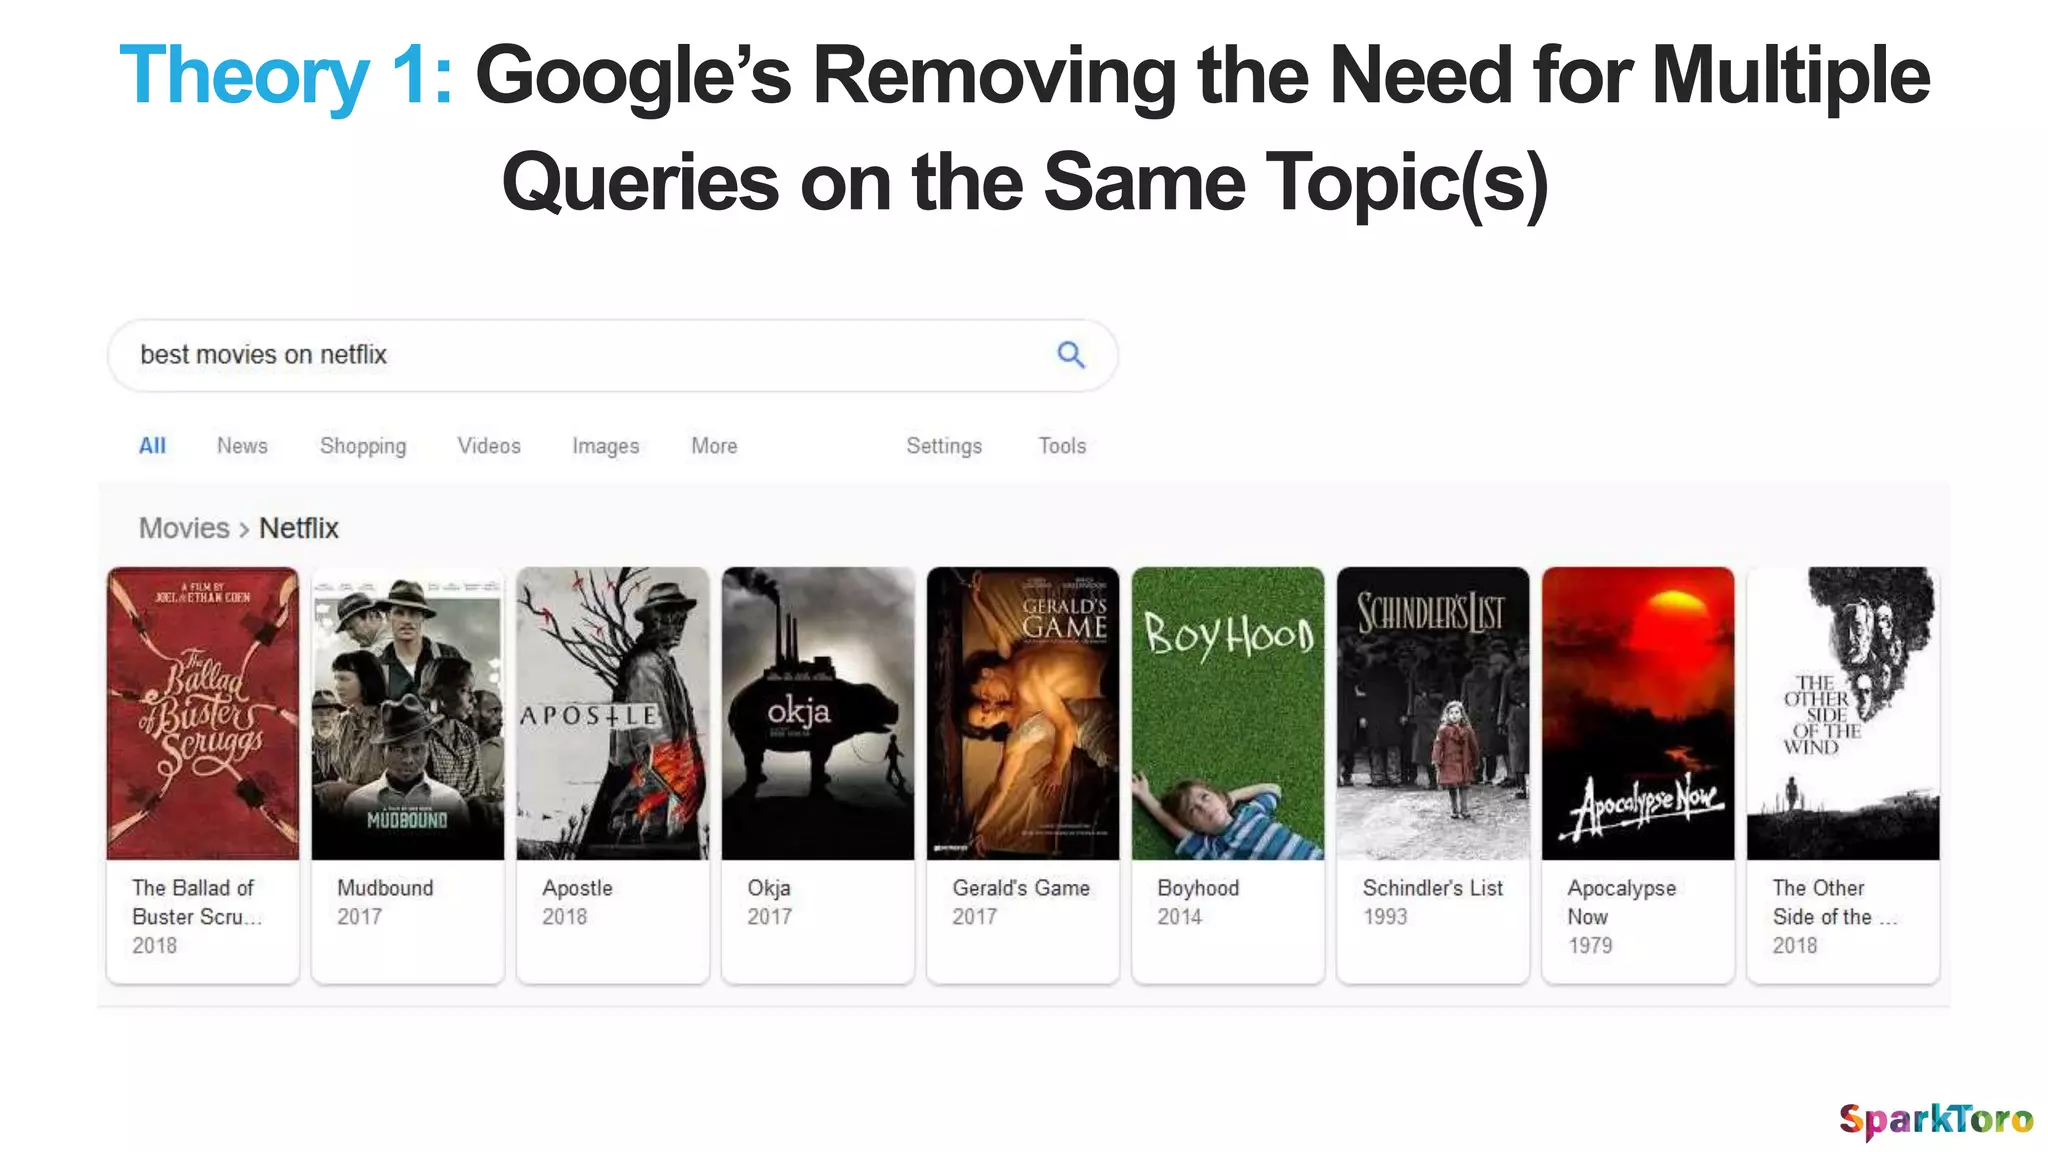The image size is (2048, 1152).
Task: Click the year 1993 under Schindler's List
Action: [1385, 917]
